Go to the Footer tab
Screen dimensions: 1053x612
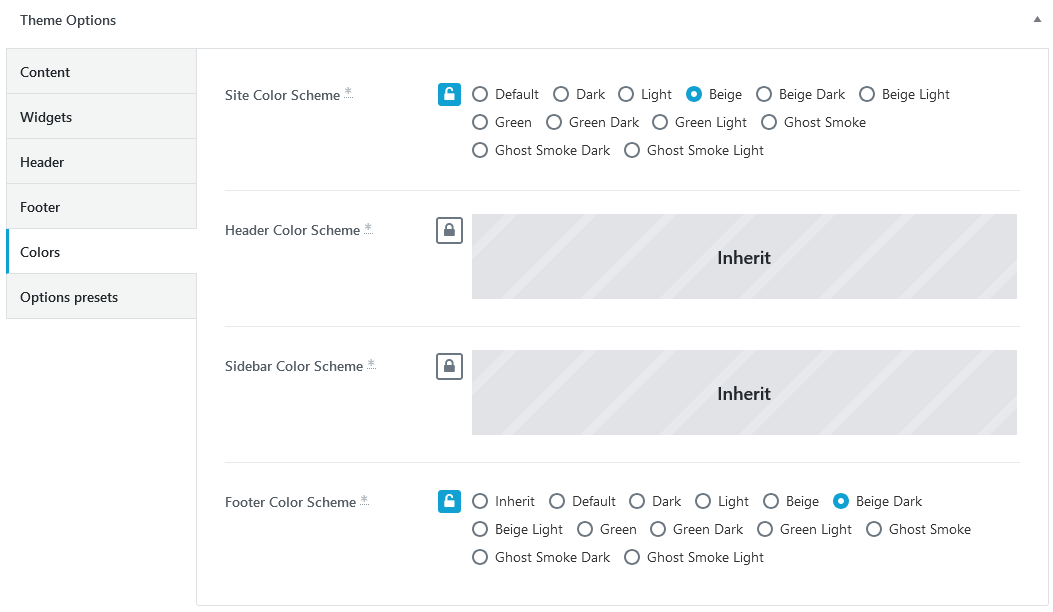(101, 207)
